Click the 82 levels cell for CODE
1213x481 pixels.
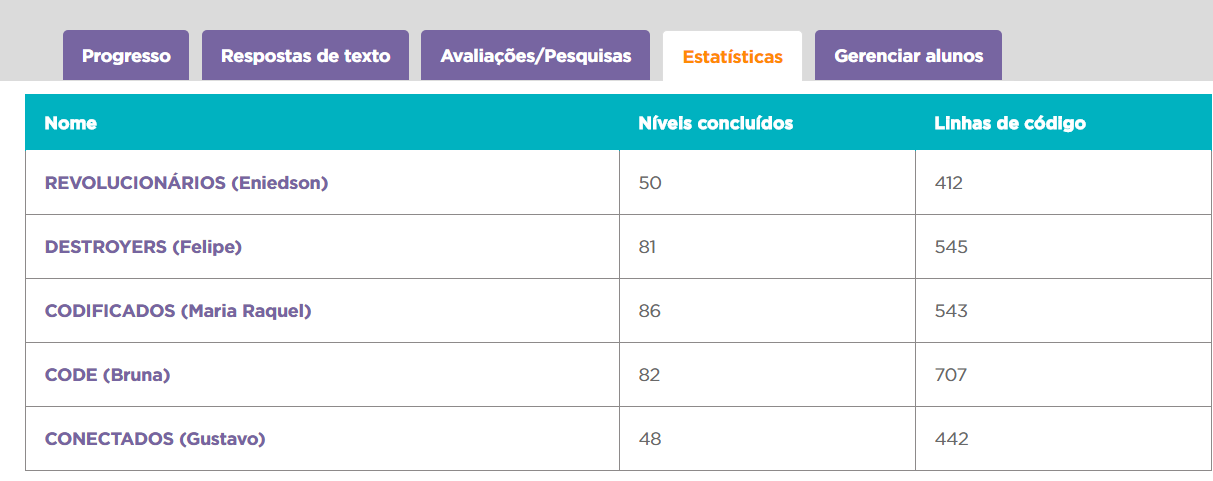point(650,375)
